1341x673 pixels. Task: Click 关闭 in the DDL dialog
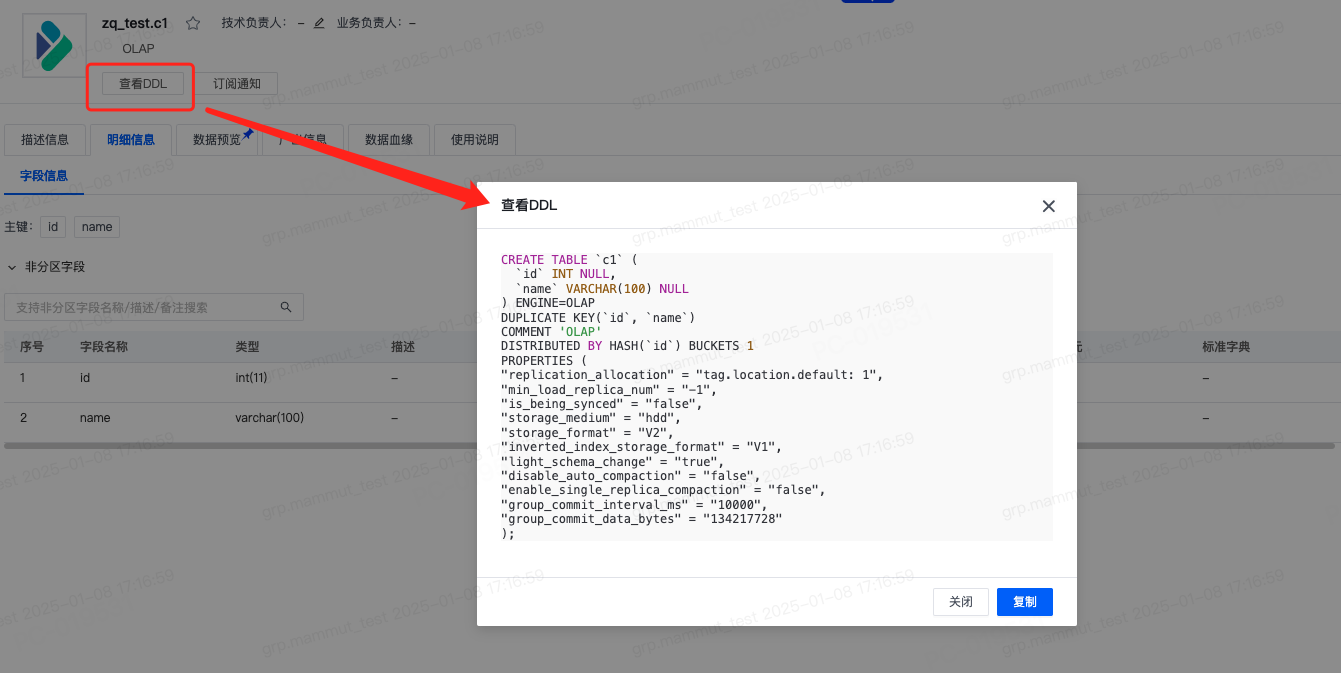pos(960,601)
